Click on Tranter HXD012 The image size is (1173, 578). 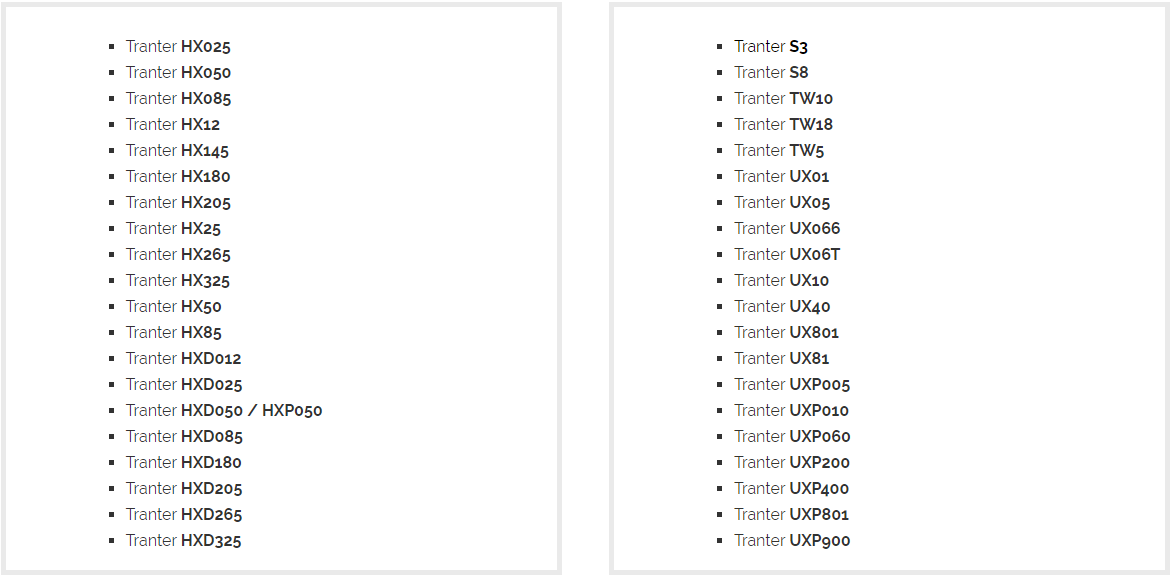point(183,358)
